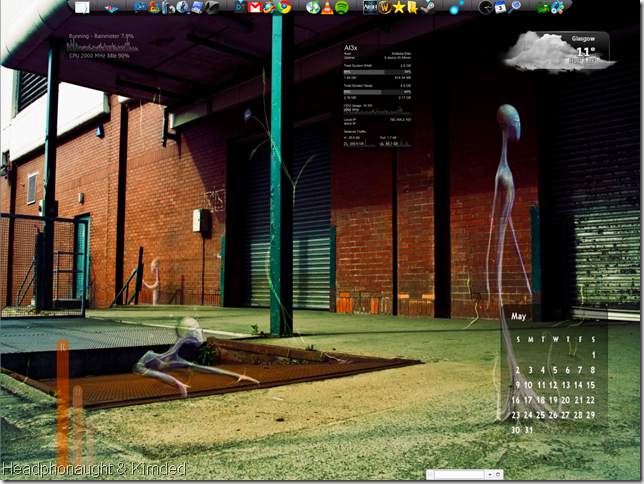Open the analog clock icon in dock
Image resolution: width=644 pixels, height=484 pixels.
click(x=485, y=7)
